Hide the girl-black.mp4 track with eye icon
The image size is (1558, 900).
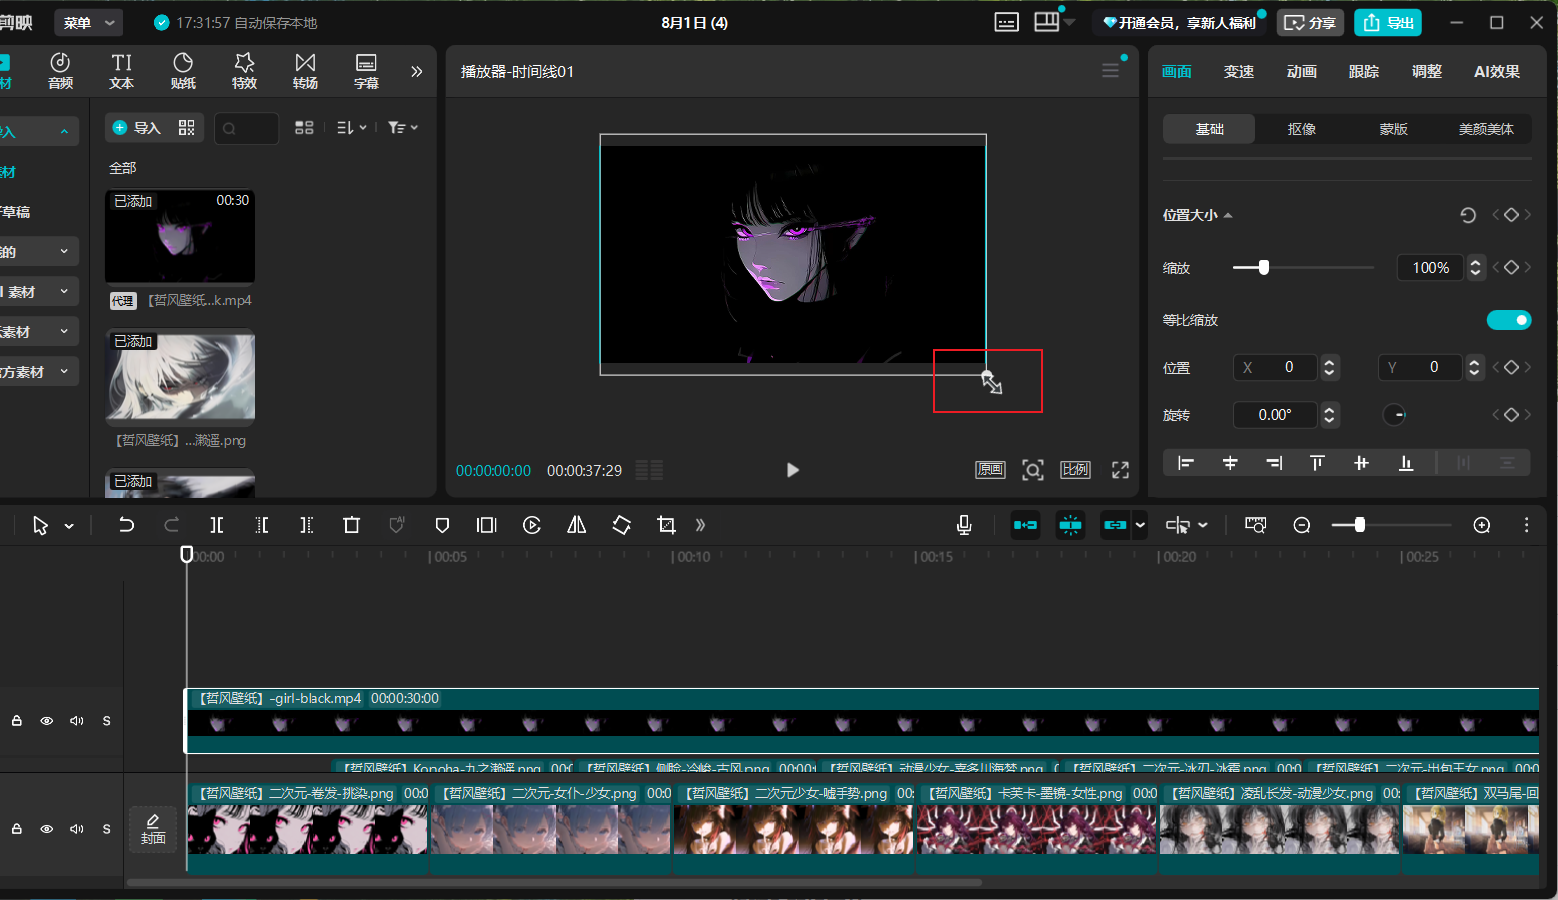click(x=47, y=721)
